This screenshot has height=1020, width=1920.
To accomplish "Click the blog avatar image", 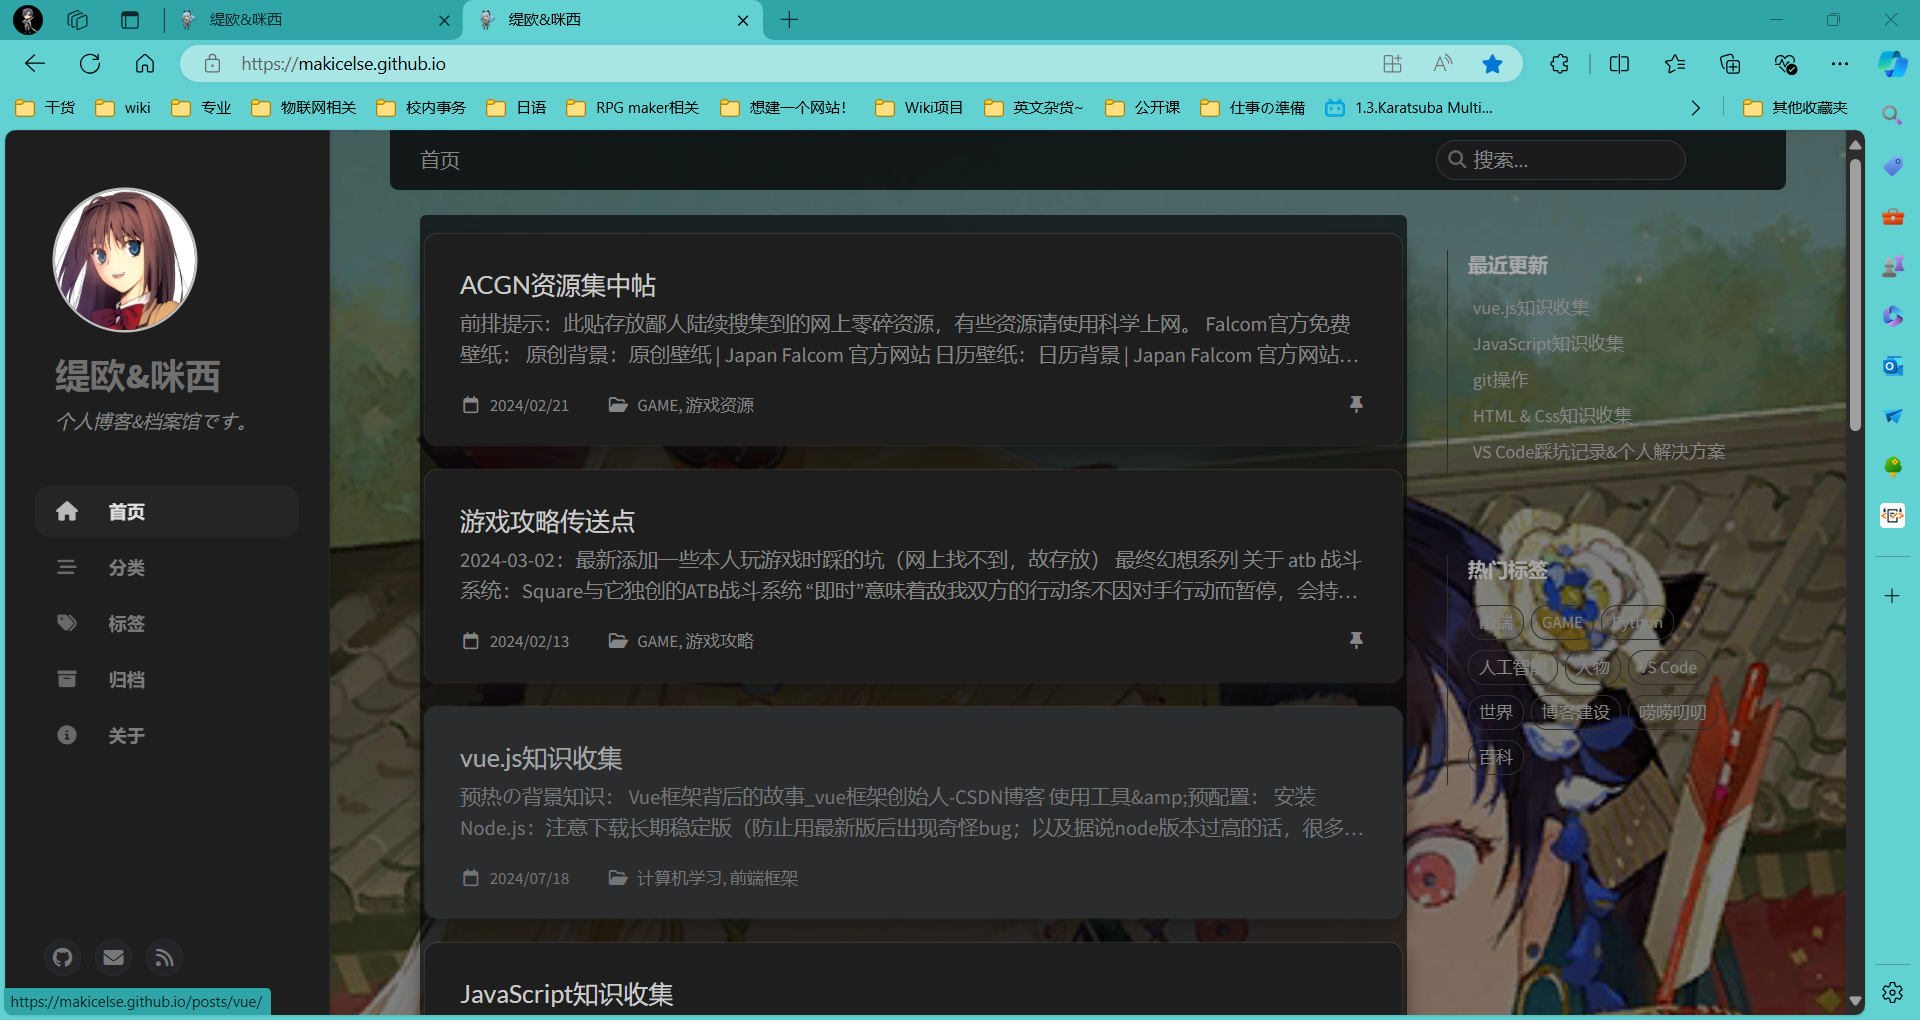I will (125, 260).
